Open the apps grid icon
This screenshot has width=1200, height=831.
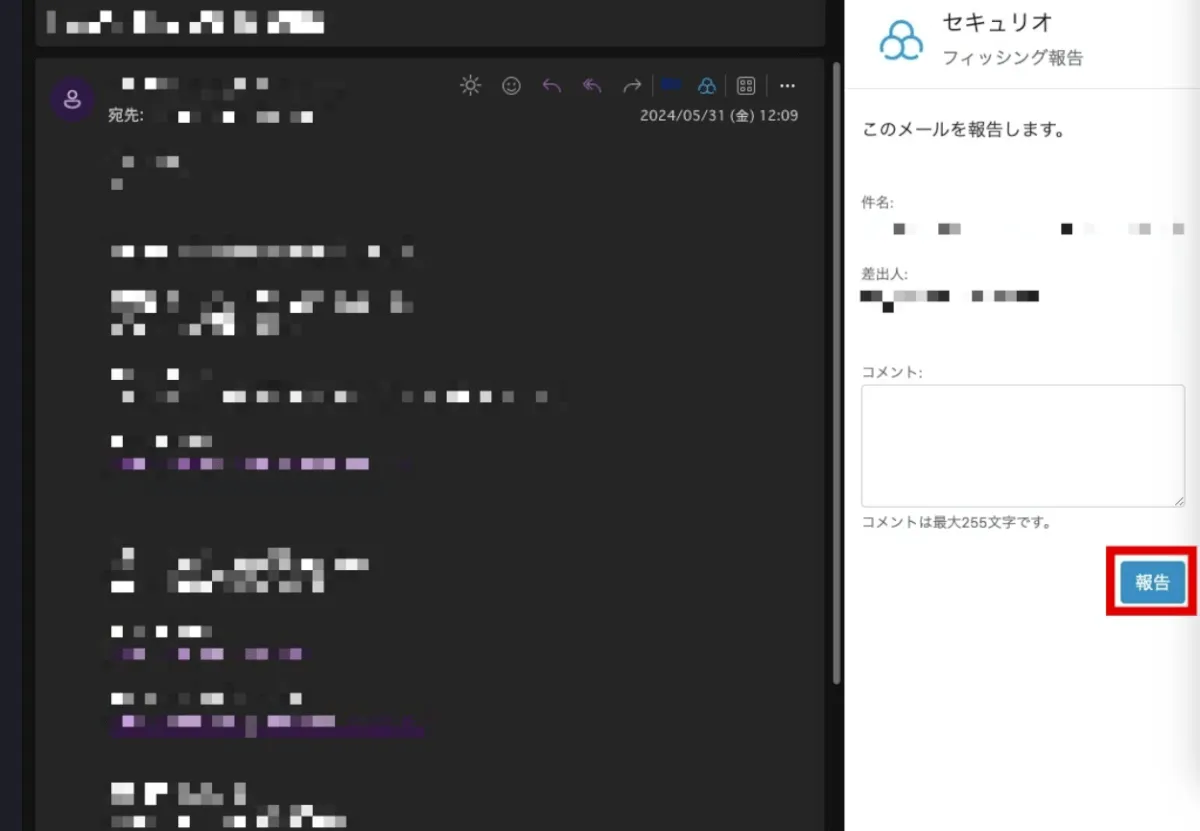(x=746, y=86)
